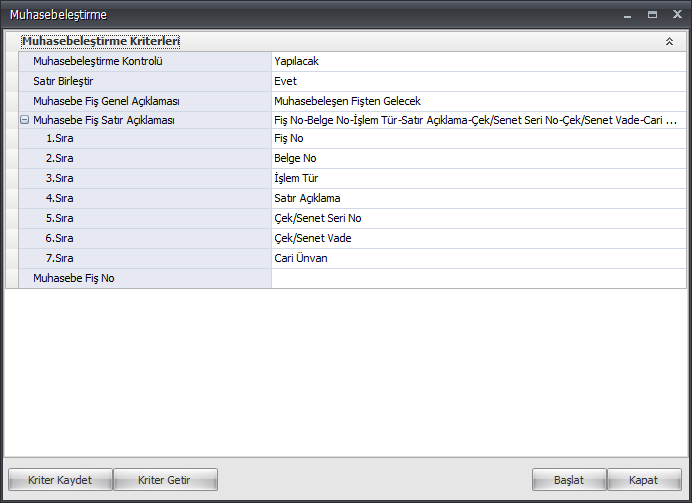The width and height of the screenshot is (692, 503).
Task: Collapse the Muhasebe Fiş Satır Açıklaması tree node
Action: [25, 120]
